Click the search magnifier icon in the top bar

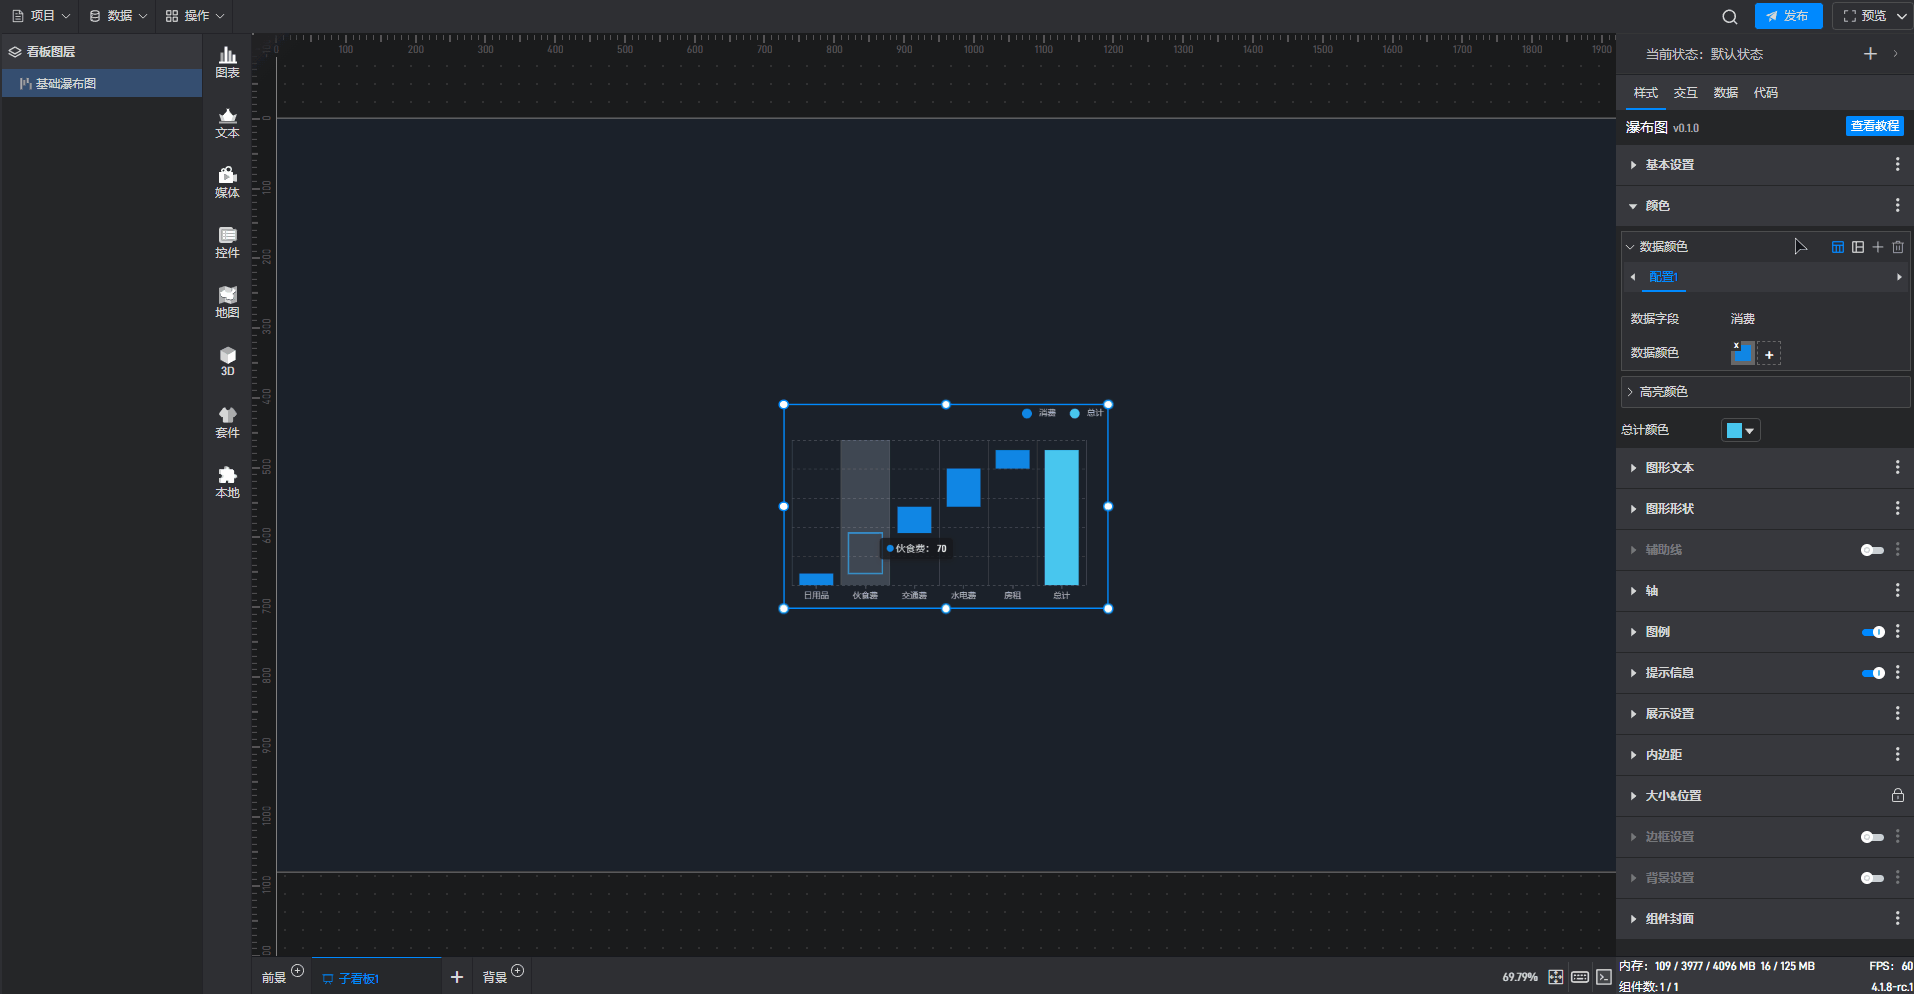[1730, 16]
